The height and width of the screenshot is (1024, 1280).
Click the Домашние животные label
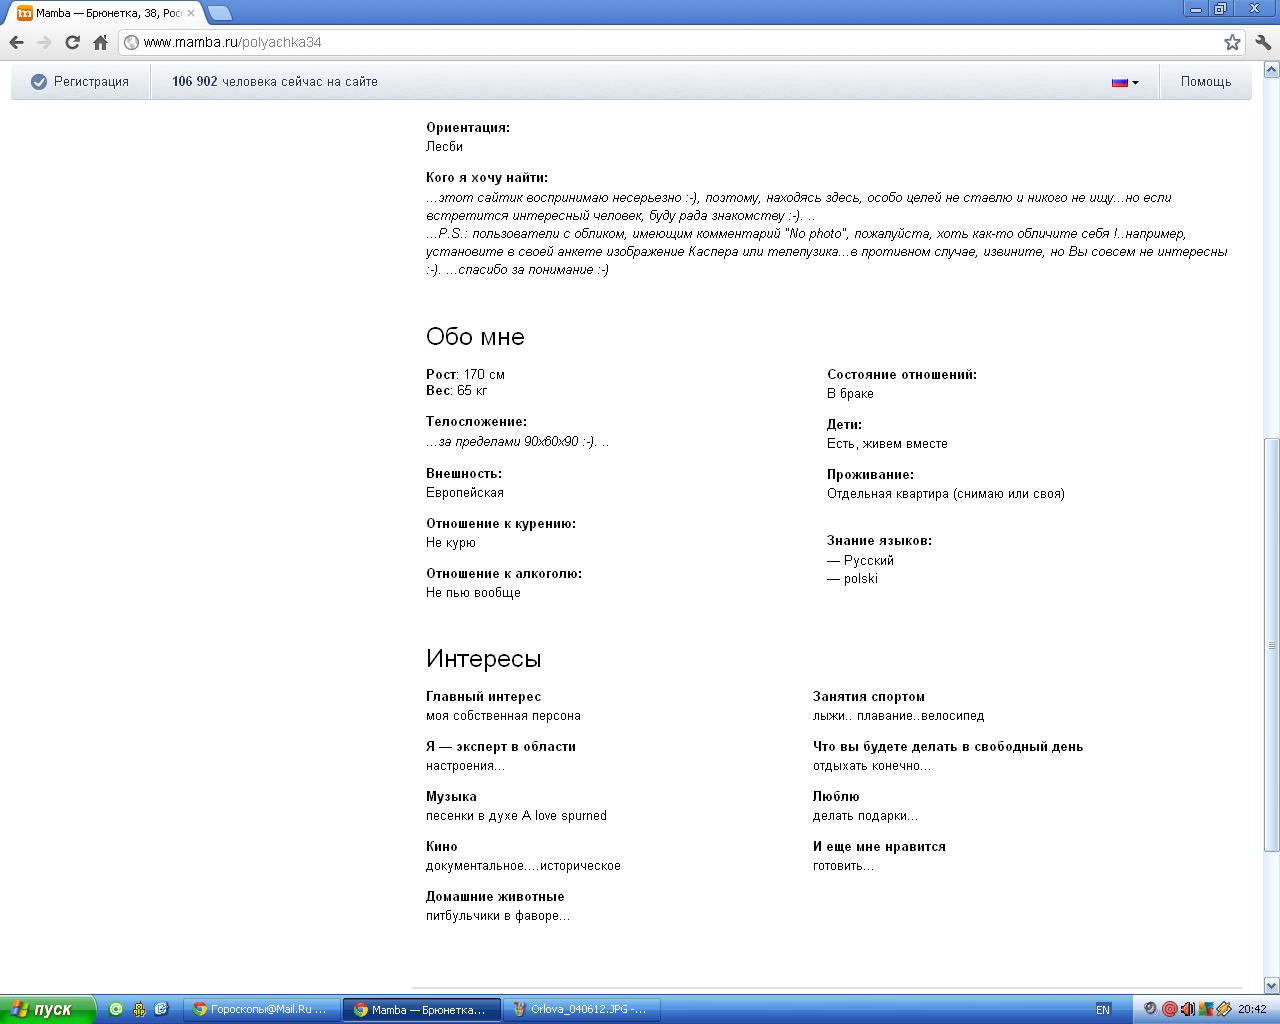click(495, 896)
